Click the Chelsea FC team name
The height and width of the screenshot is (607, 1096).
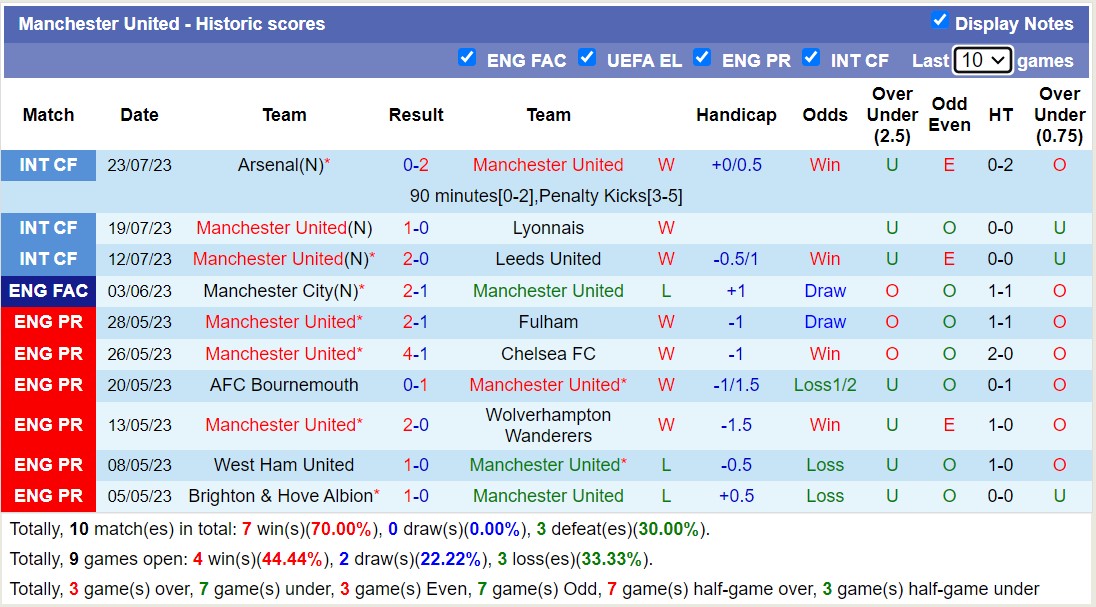[548, 353]
